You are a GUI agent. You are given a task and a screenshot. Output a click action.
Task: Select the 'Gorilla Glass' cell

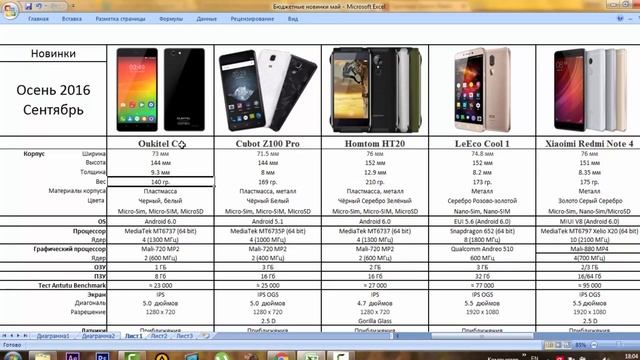375,321
